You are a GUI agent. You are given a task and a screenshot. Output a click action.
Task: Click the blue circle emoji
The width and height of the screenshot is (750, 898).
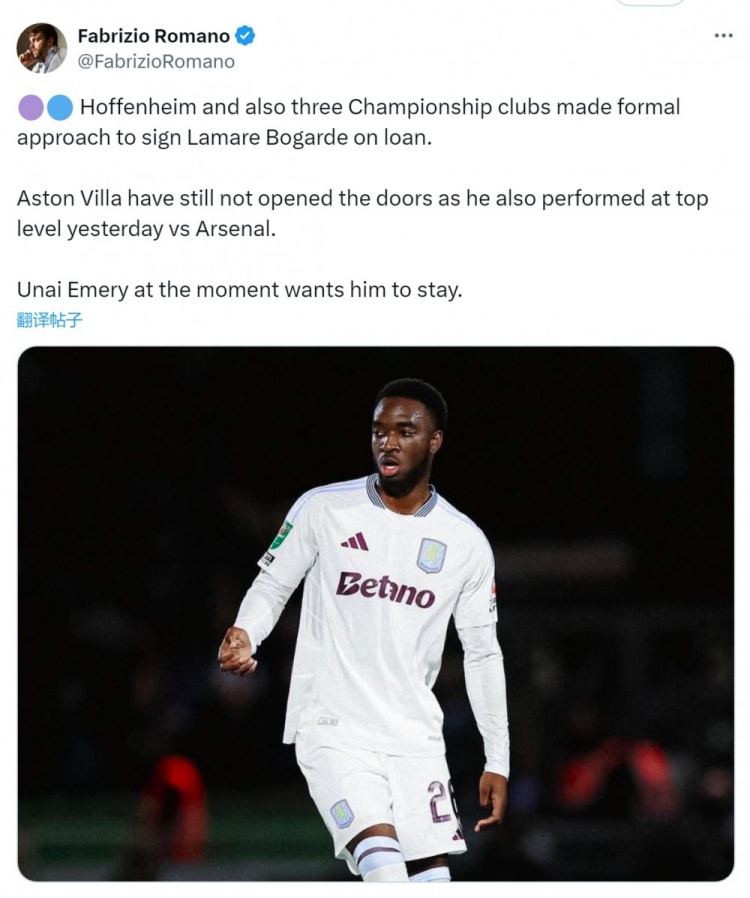click(x=60, y=107)
